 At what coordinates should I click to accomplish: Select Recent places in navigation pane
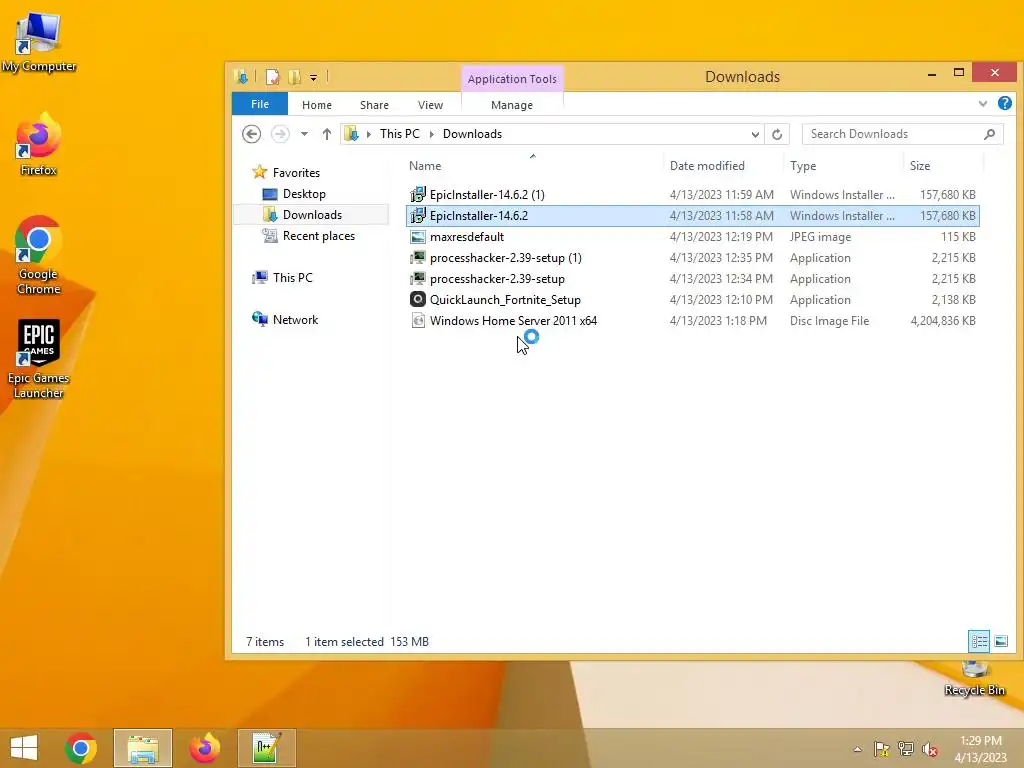pyautogui.click(x=319, y=236)
